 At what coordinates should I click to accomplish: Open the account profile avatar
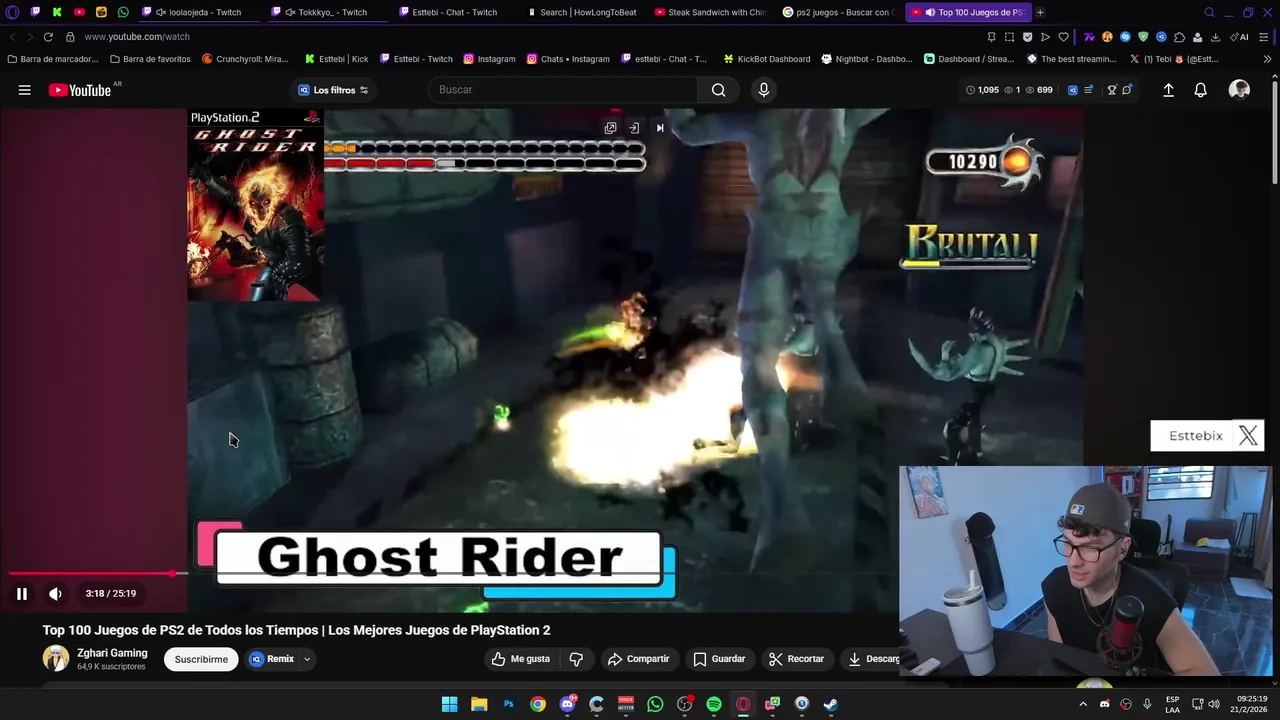(x=1239, y=90)
